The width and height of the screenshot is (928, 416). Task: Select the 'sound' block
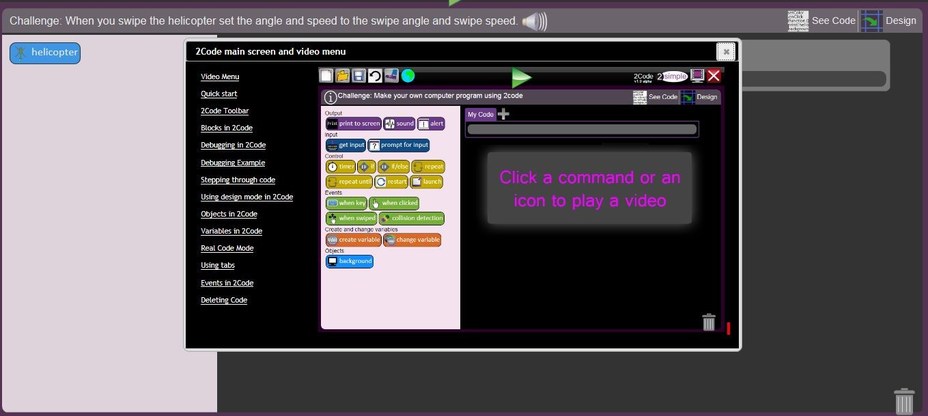pyautogui.click(x=399, y=124)
